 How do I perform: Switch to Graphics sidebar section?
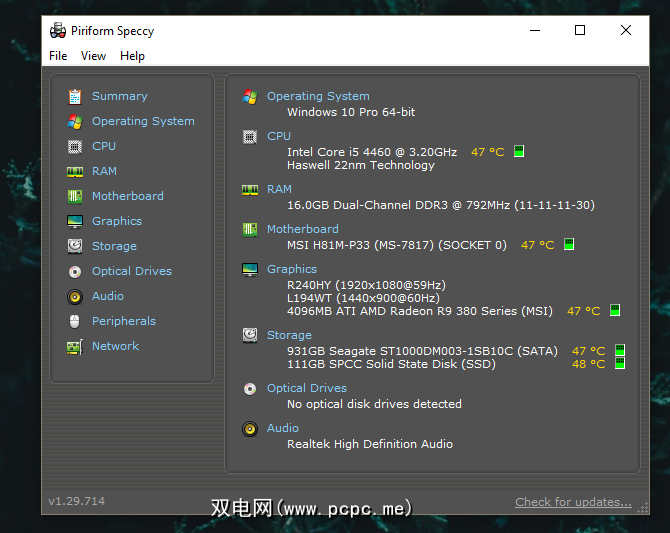(x=117, y=221)
